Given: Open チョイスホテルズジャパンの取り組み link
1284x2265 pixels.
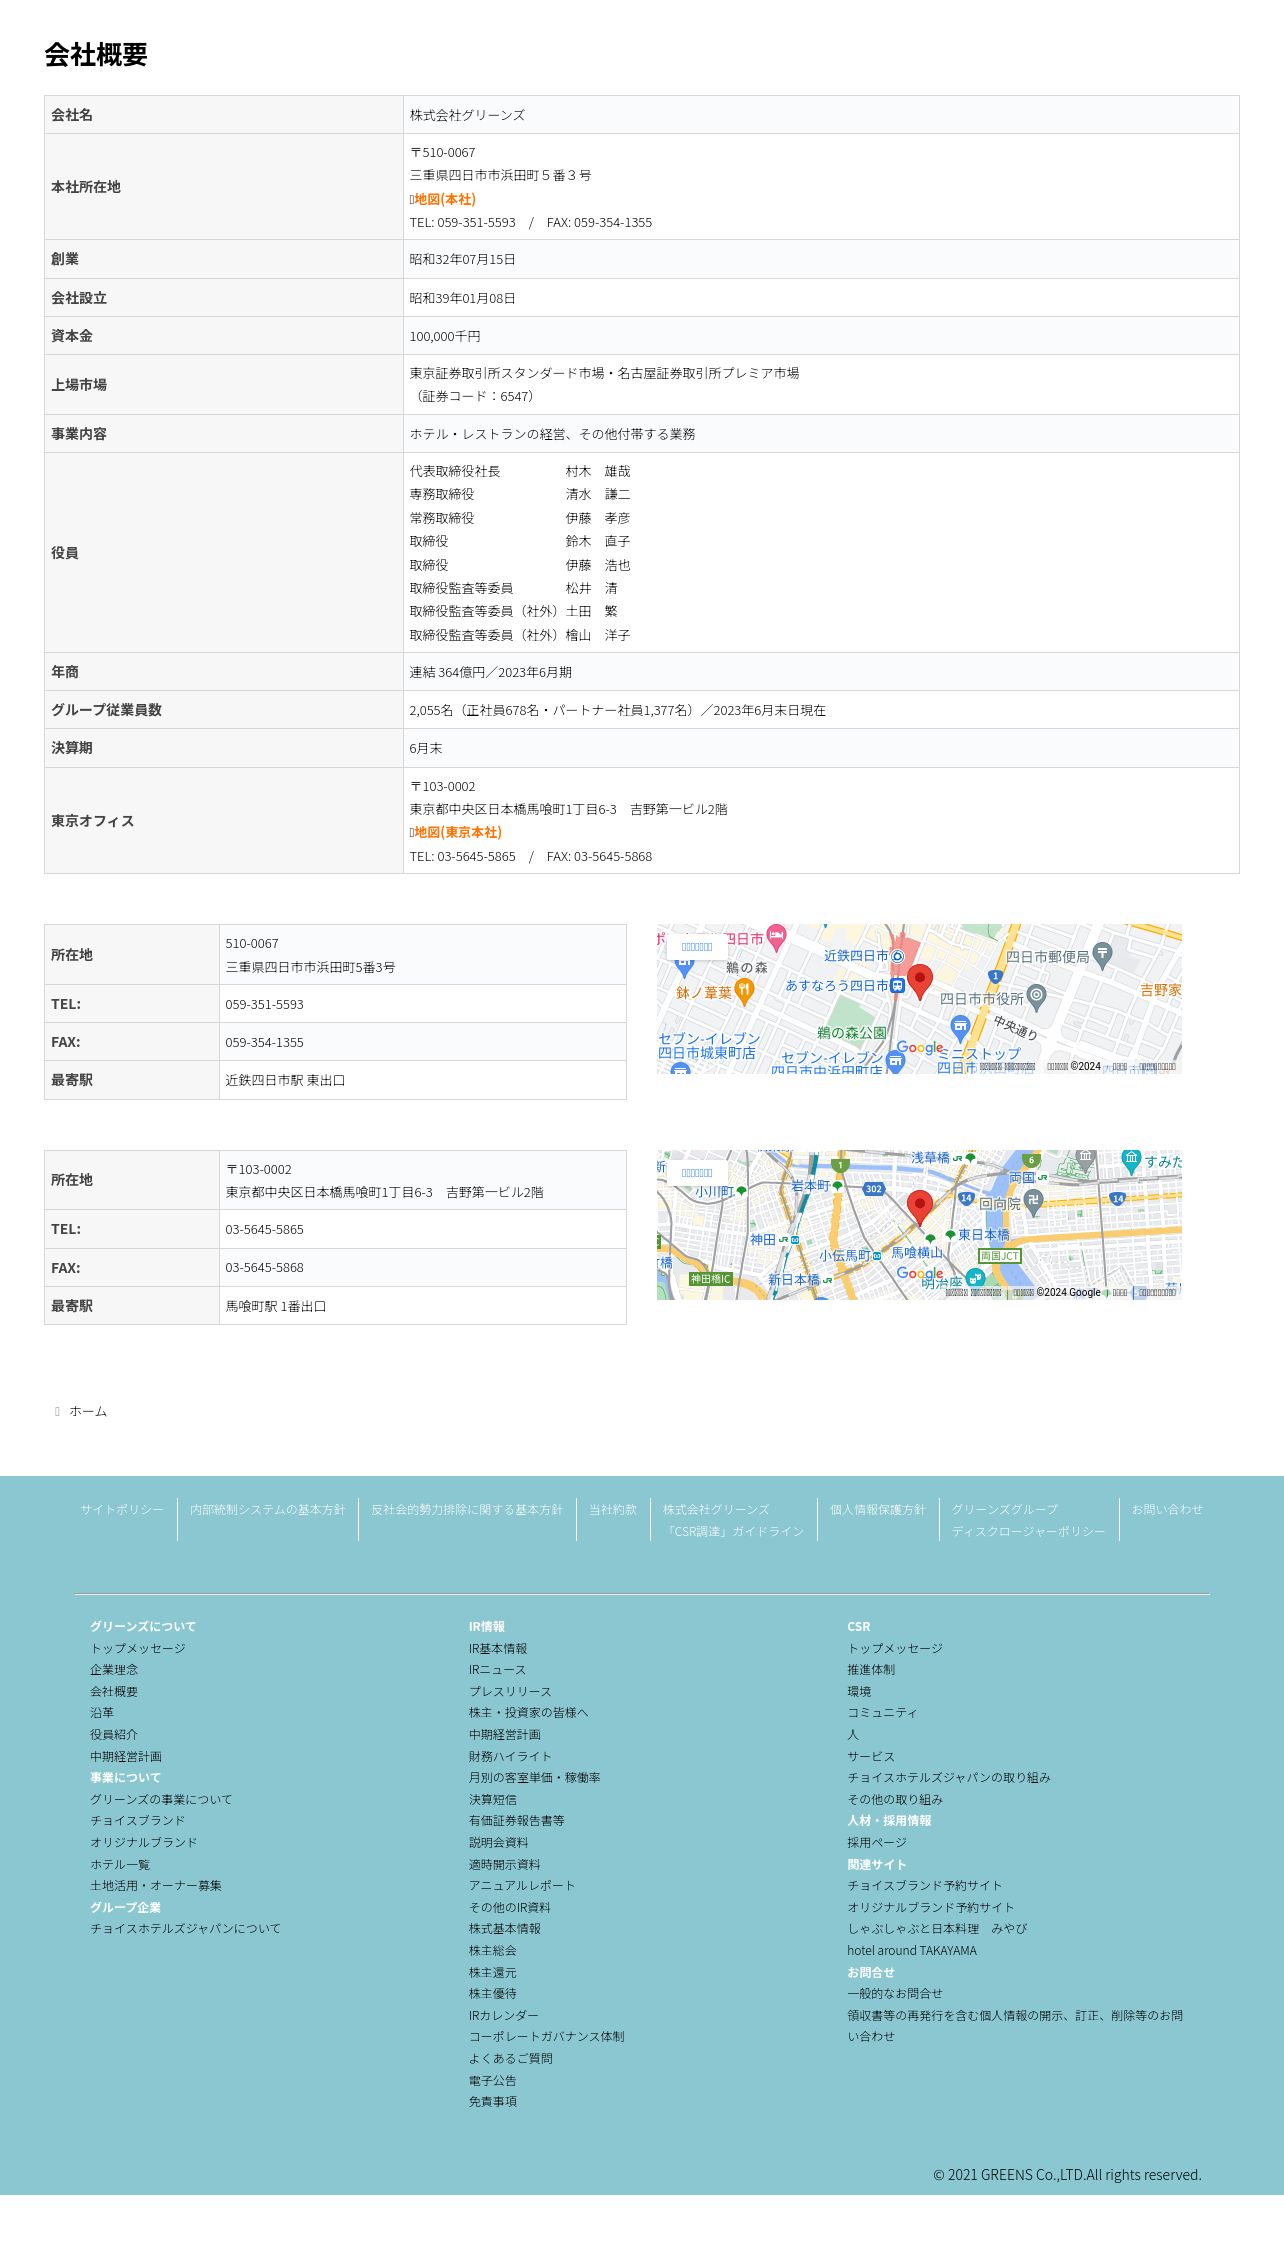Looking at the screenshot, I should coord(949,1777).
